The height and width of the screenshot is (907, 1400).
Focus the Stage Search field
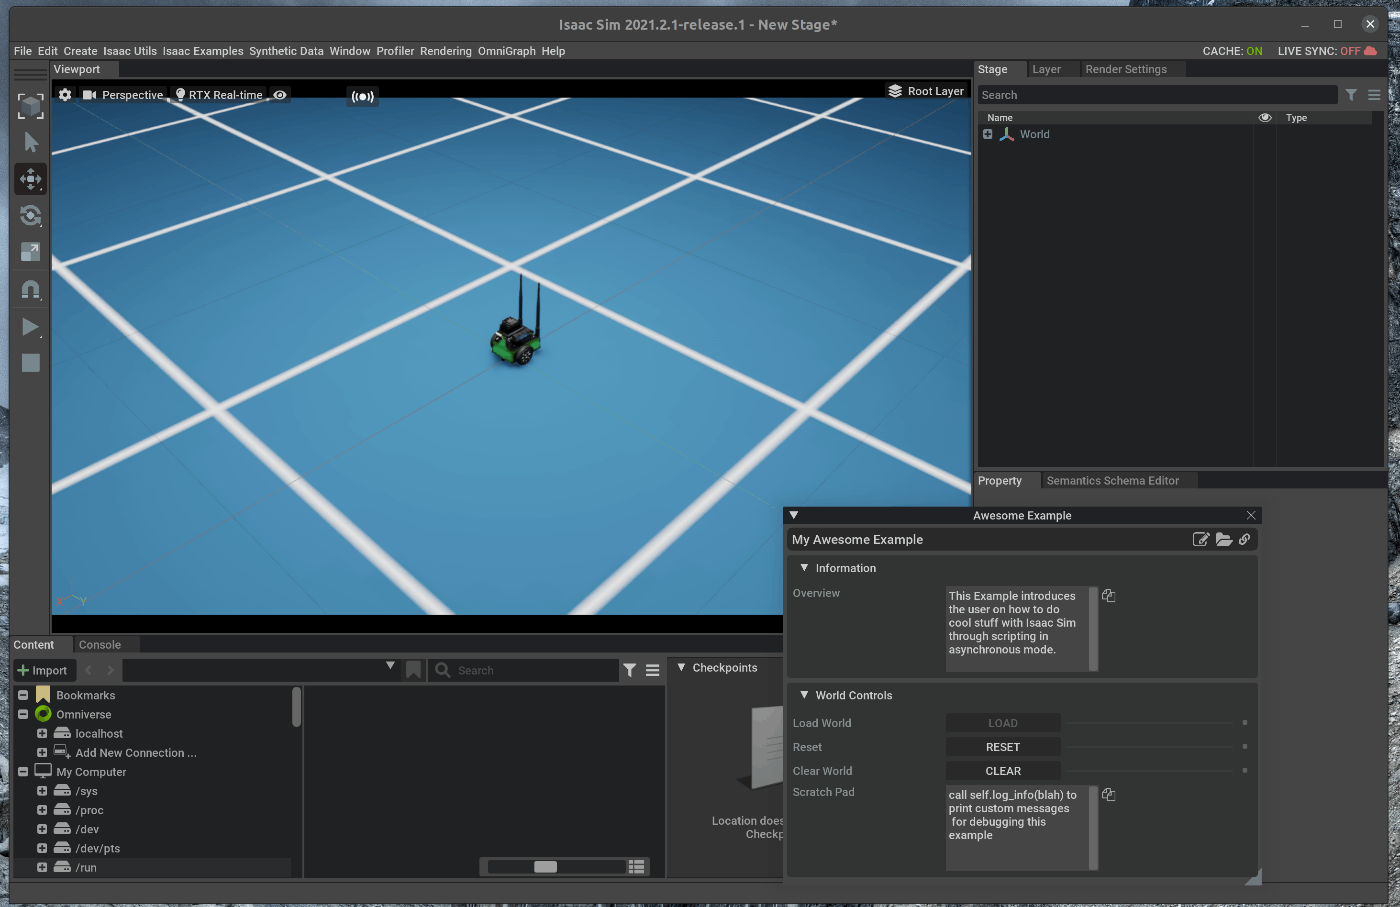[1157, 95]
